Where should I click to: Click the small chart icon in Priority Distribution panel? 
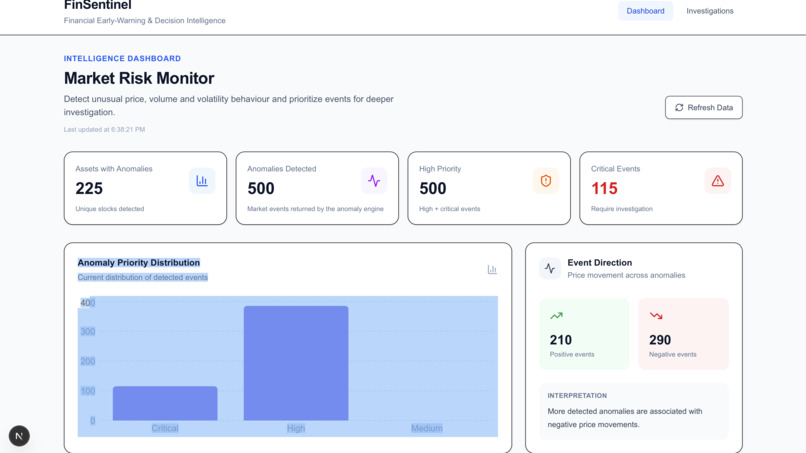492,269
